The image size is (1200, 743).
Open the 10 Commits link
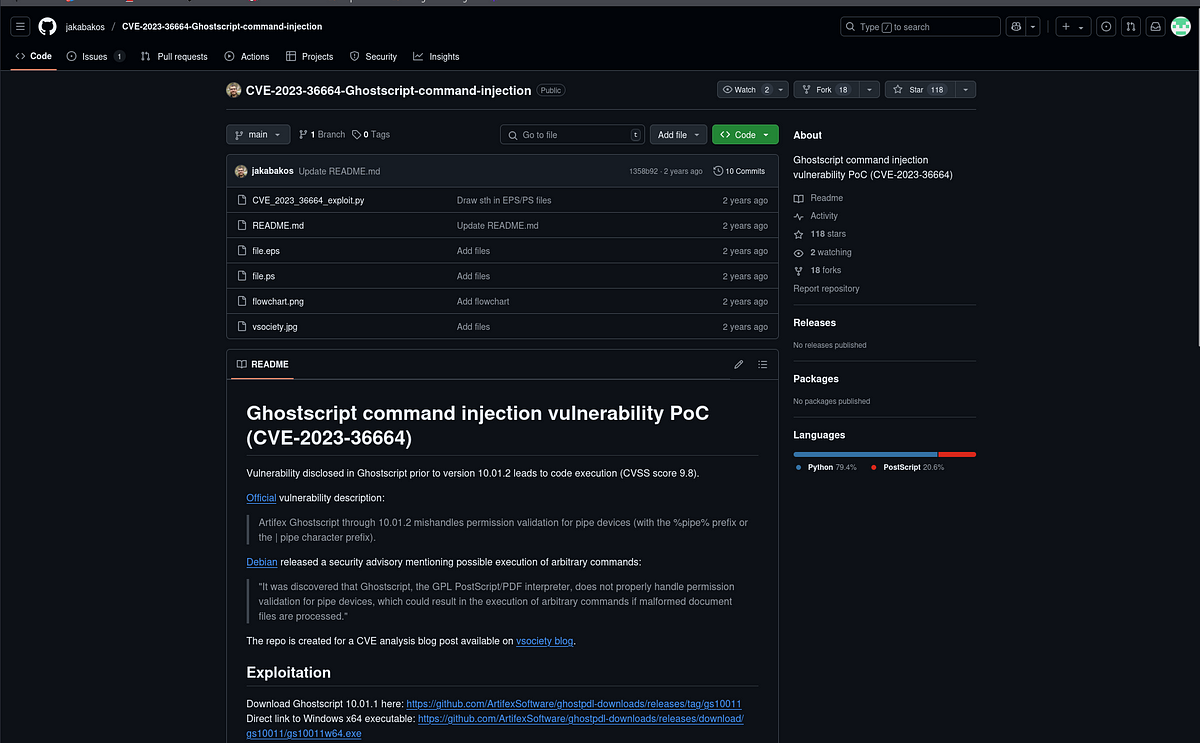coord(739,171)
